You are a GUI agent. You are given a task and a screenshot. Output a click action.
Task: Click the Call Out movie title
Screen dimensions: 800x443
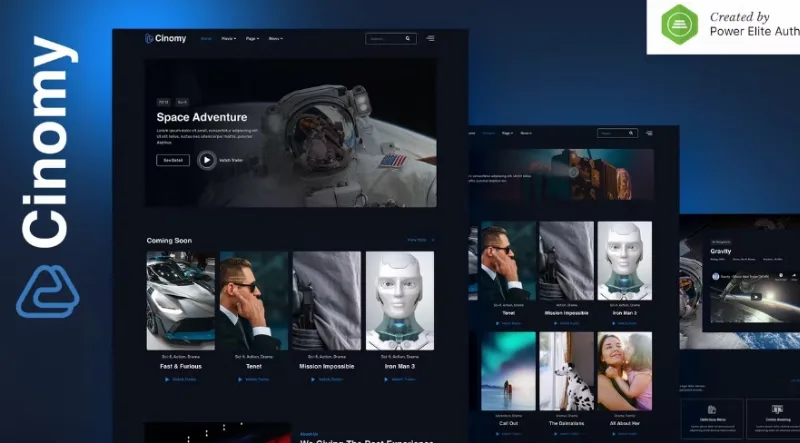pyautogui.click(x=508, y=424)
